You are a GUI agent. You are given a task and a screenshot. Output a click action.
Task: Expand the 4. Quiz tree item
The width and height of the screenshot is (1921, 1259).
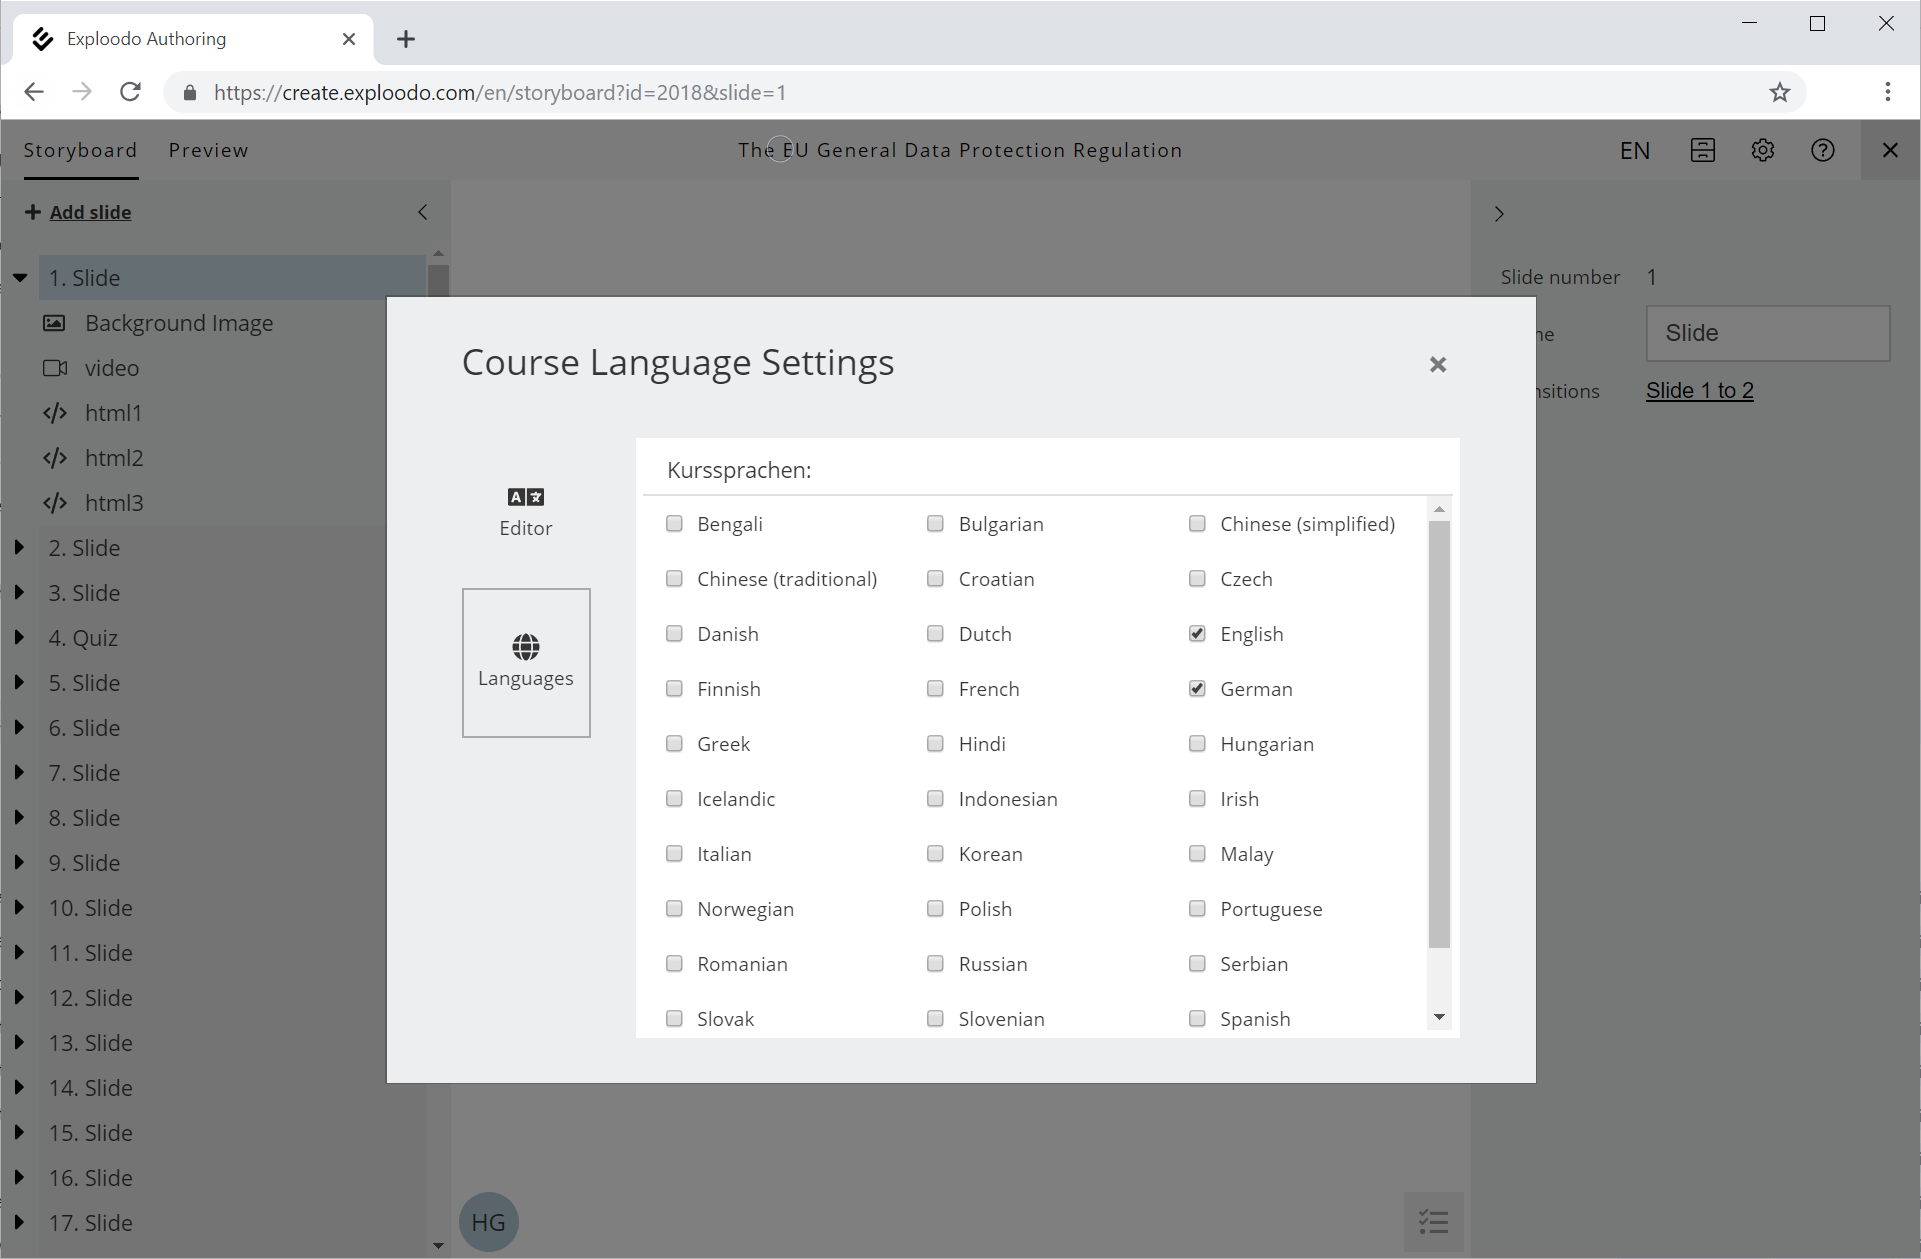point(19,638)
